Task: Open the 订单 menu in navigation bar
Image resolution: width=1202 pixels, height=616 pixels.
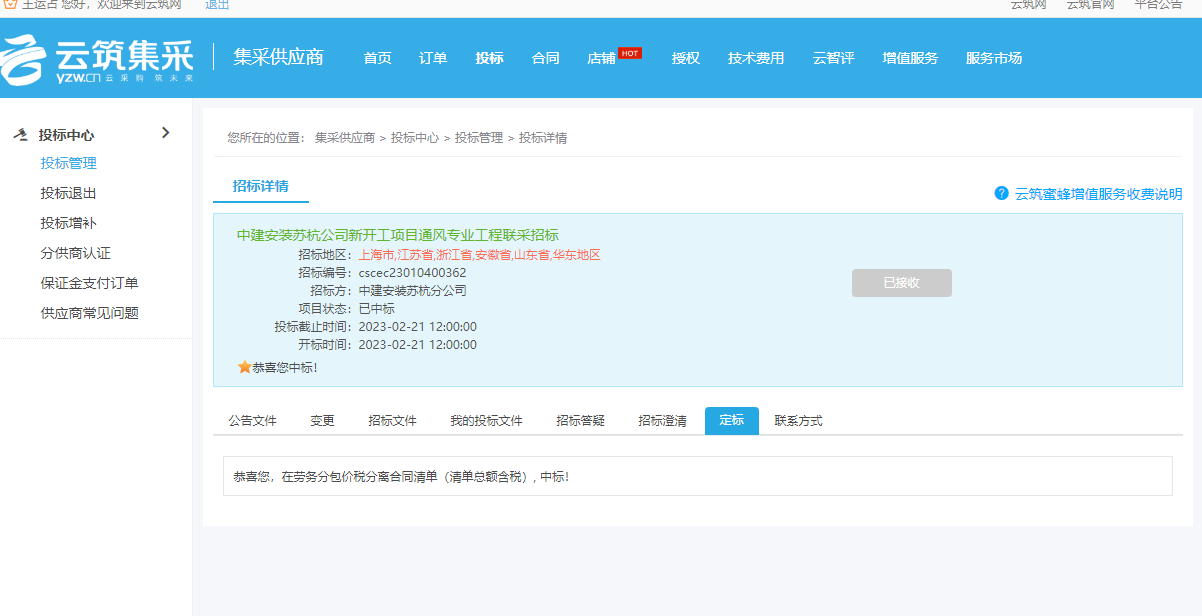Action: click(x=433, y=58)
